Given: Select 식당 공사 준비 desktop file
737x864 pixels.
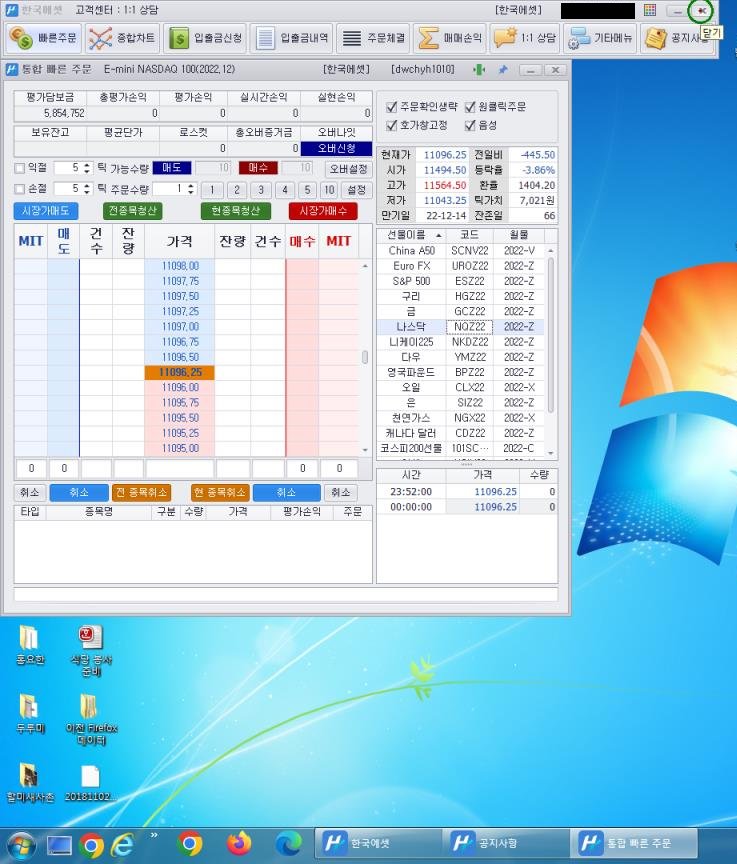Looking at the screenshot, I should pyautogui.click(x=91, y=652).
